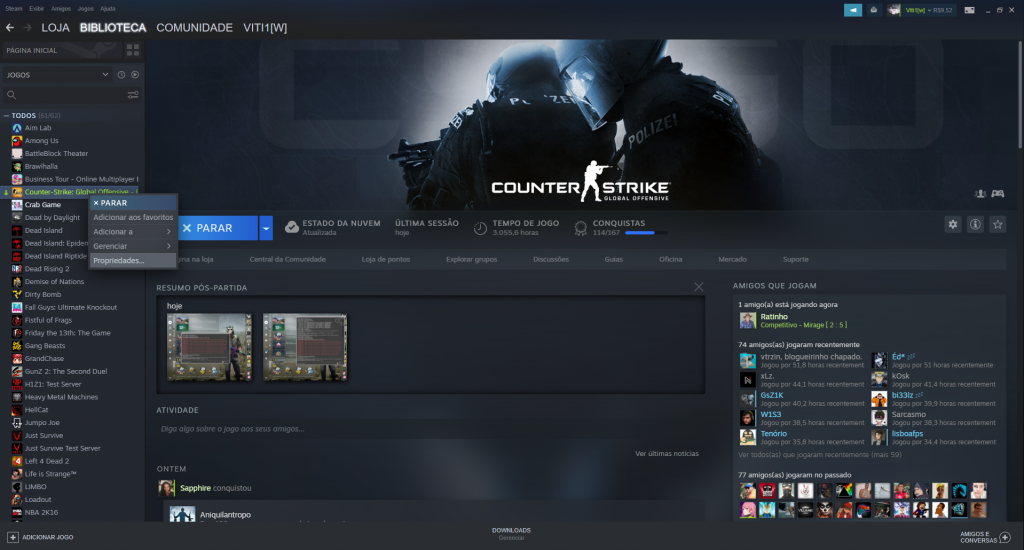Select PARAR in the context menu
This screenshot has height=550, width=1024.
[x=133, y=203]
